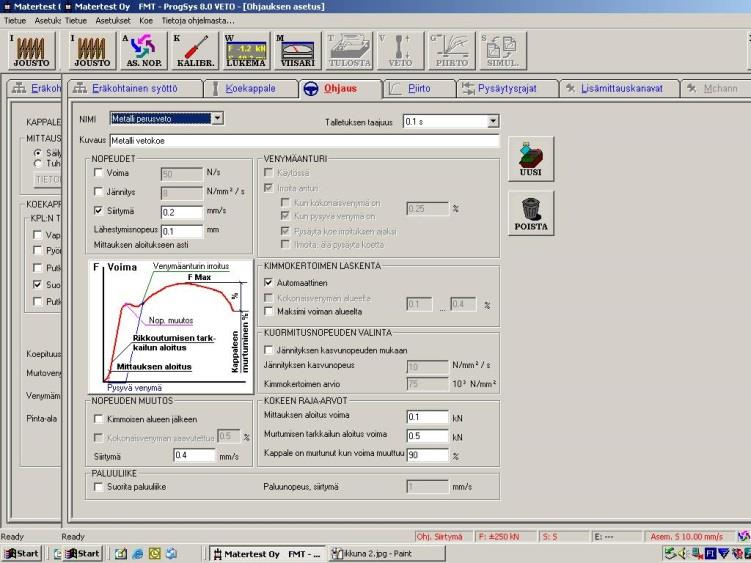Click the force-curve diagram image
Image resolution: width=751 pixels, height=563 pixels.
171,327
